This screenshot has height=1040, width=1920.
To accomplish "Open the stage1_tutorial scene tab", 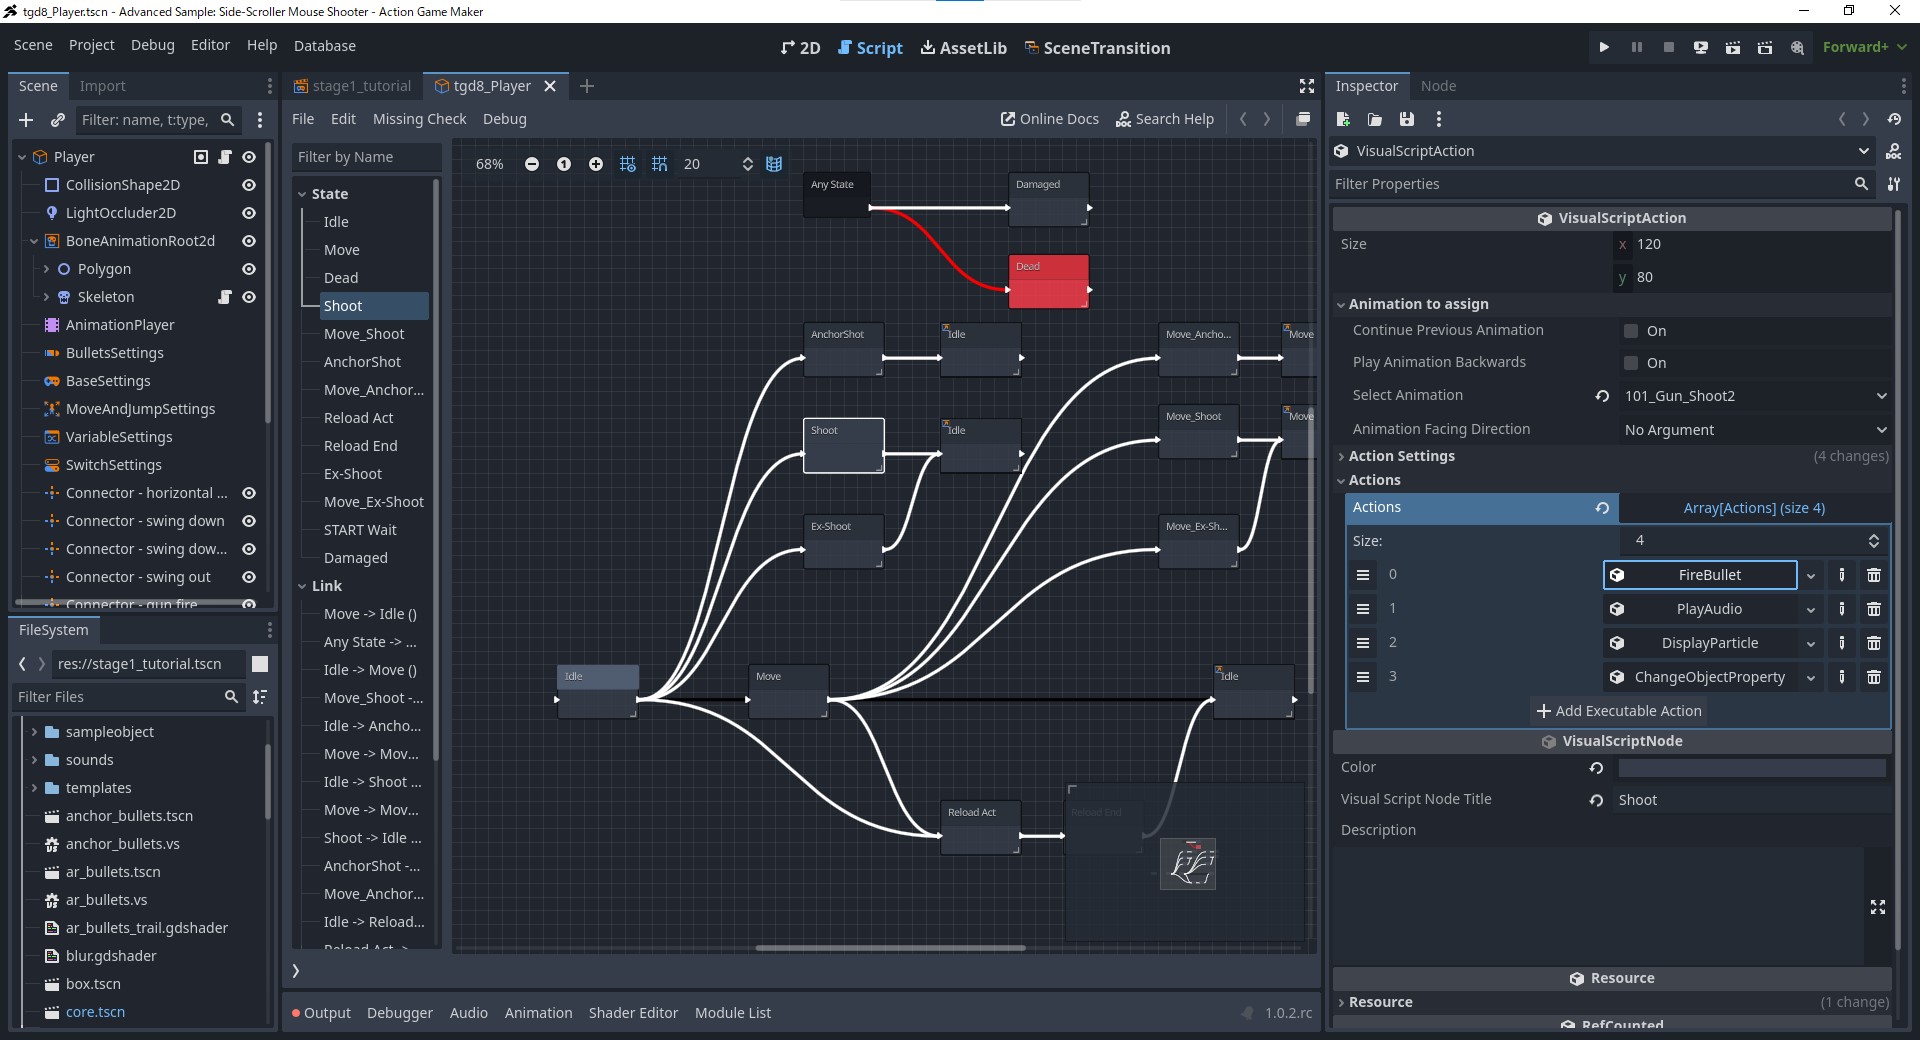I will pyautogui.click(x=352, y=86).
